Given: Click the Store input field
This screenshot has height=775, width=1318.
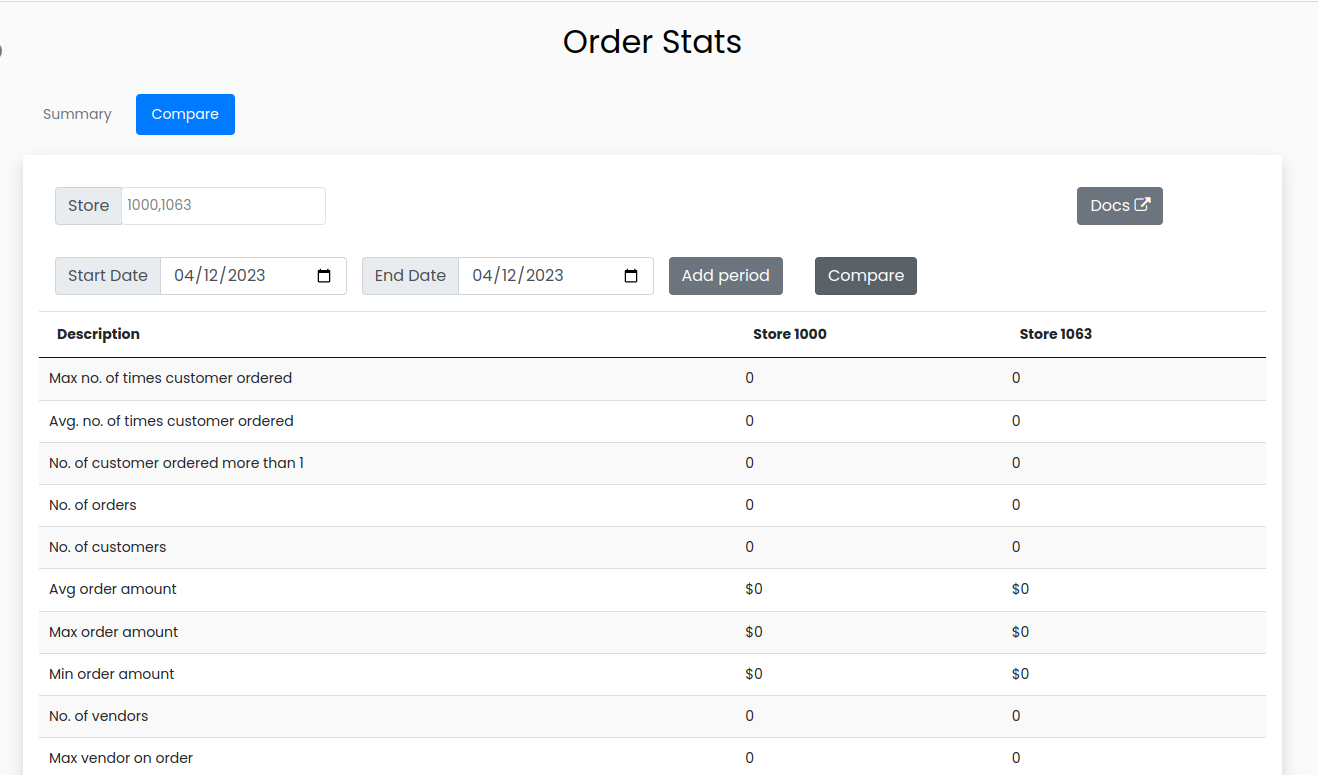Looking at the screenshot, I should (x=222, y=206).
